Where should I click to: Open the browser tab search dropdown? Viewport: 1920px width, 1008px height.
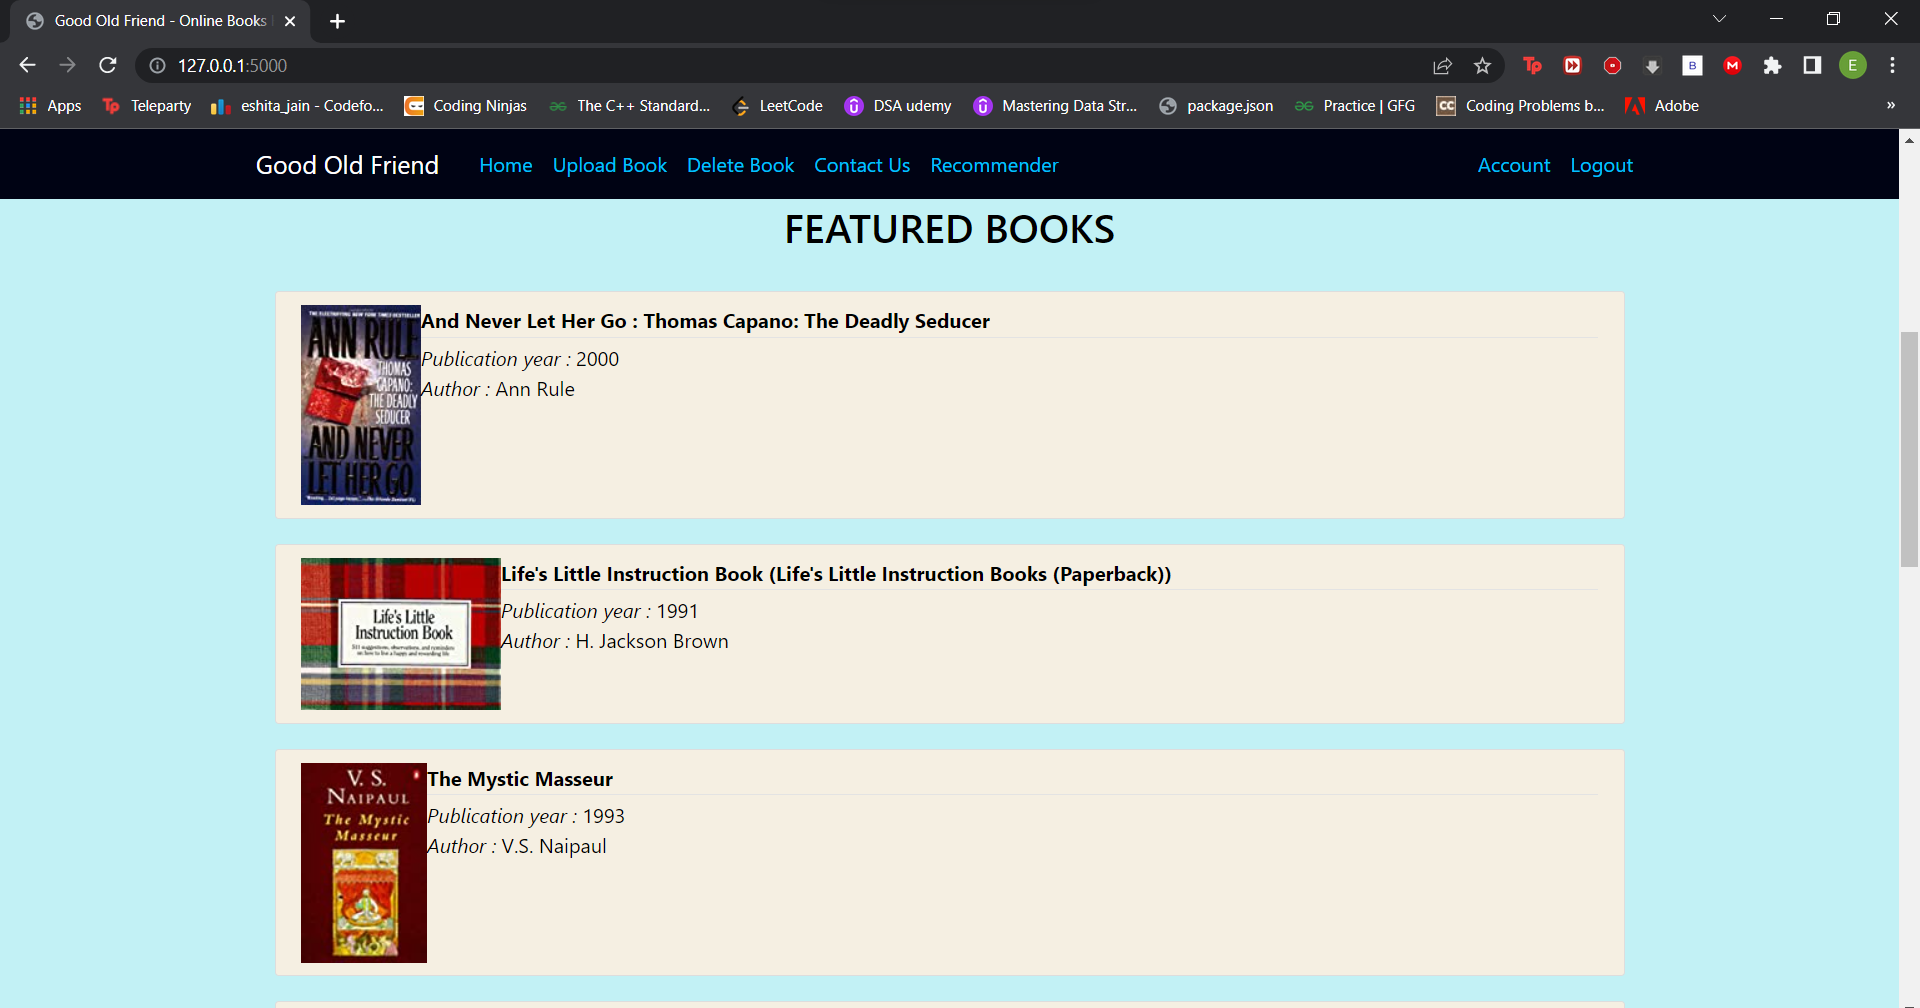[1721, 18]
